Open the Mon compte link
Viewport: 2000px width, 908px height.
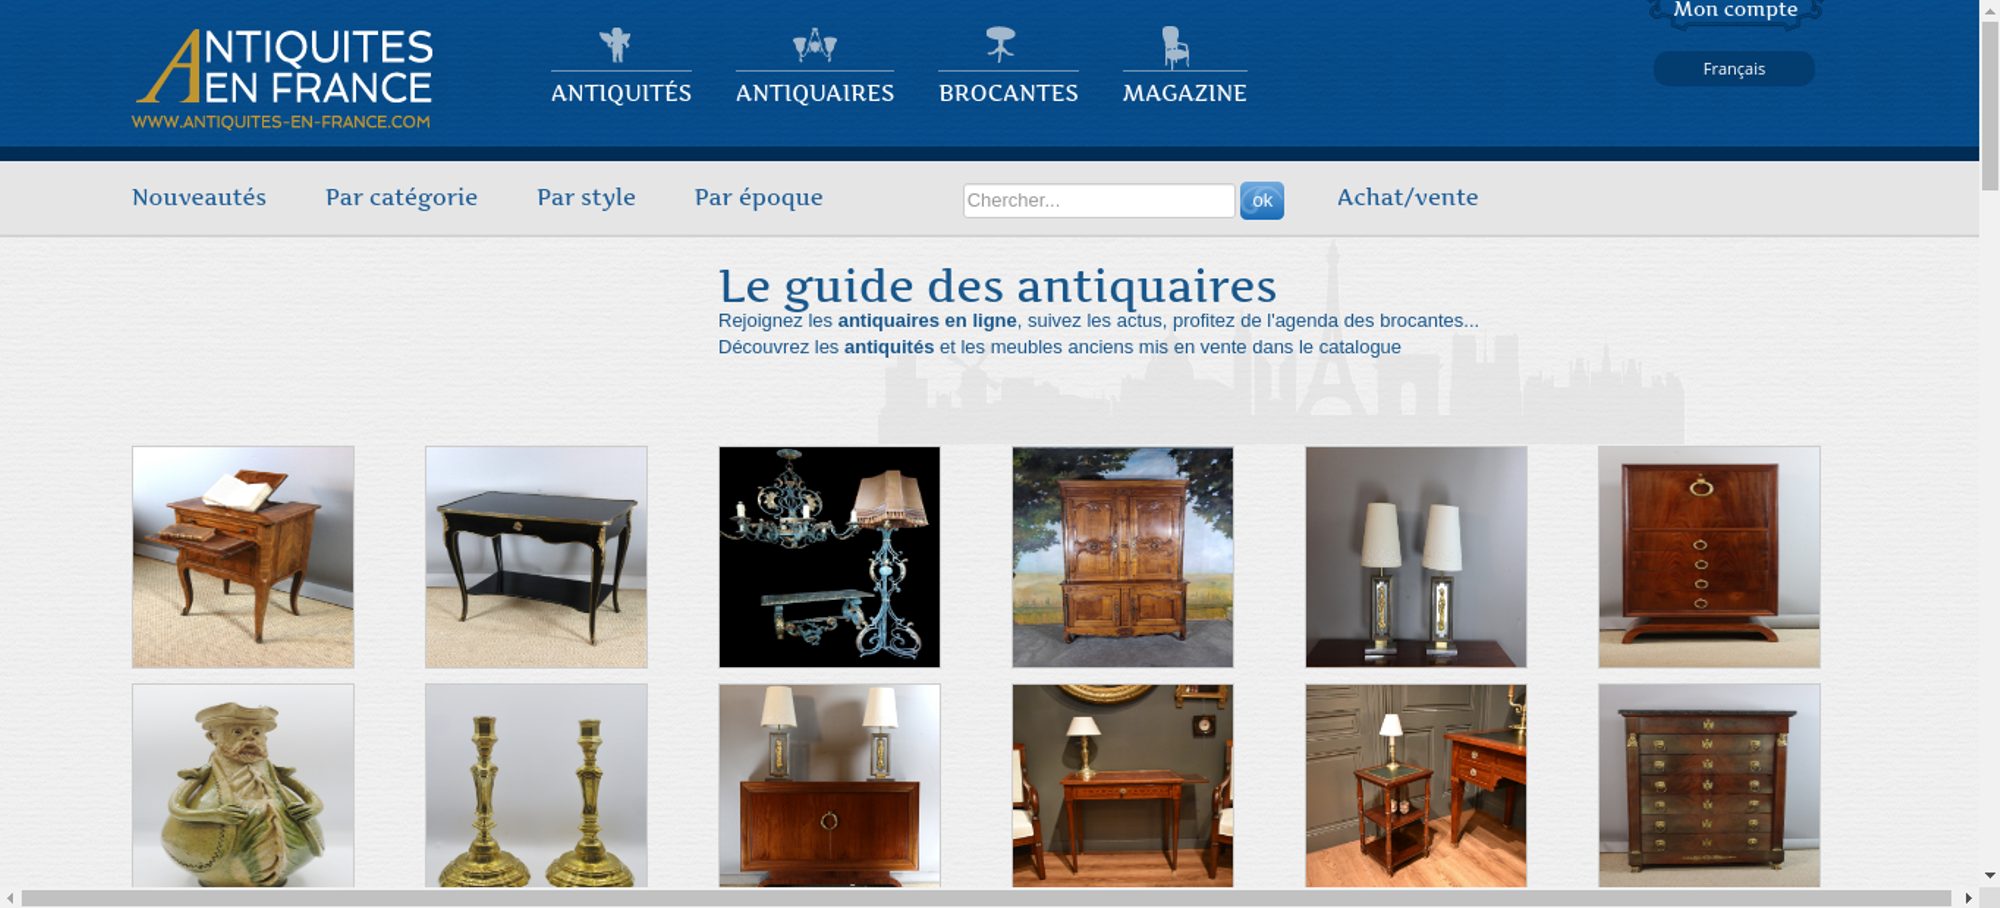pos(1735,10)
